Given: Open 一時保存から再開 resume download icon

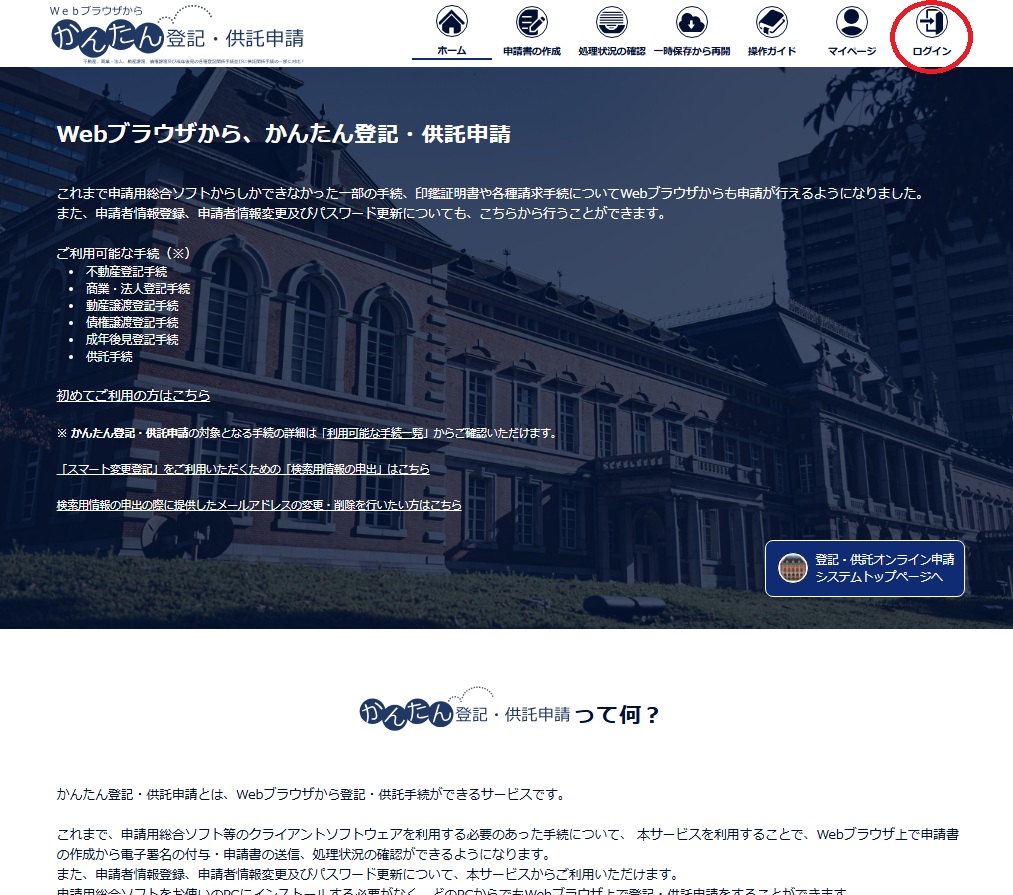Looking at the screenshot, I should (x=691, y=20).
